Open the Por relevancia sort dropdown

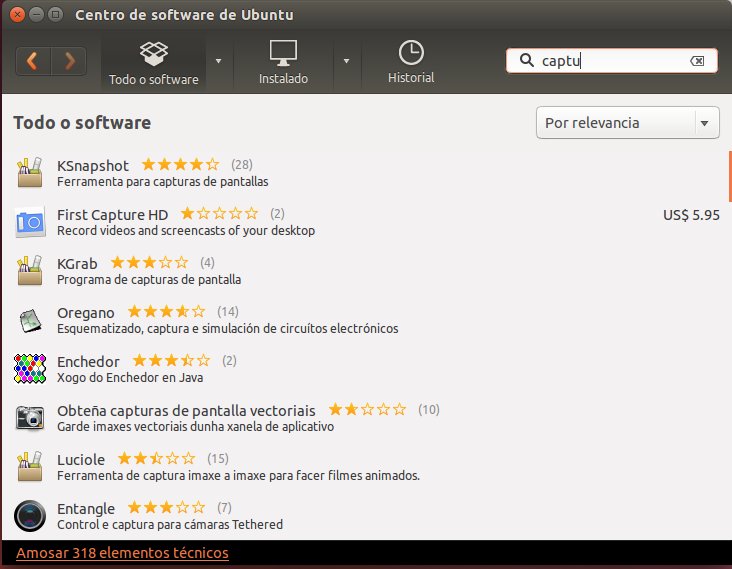tap(627, 123)
